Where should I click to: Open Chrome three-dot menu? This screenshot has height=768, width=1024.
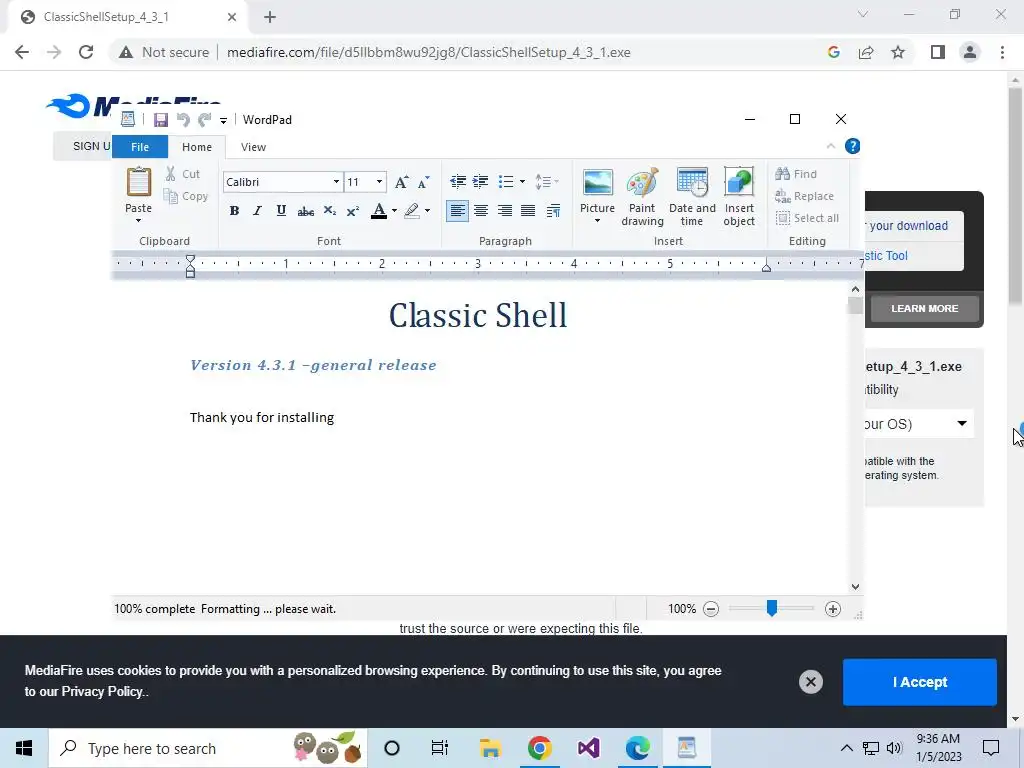coord(1002,52)
